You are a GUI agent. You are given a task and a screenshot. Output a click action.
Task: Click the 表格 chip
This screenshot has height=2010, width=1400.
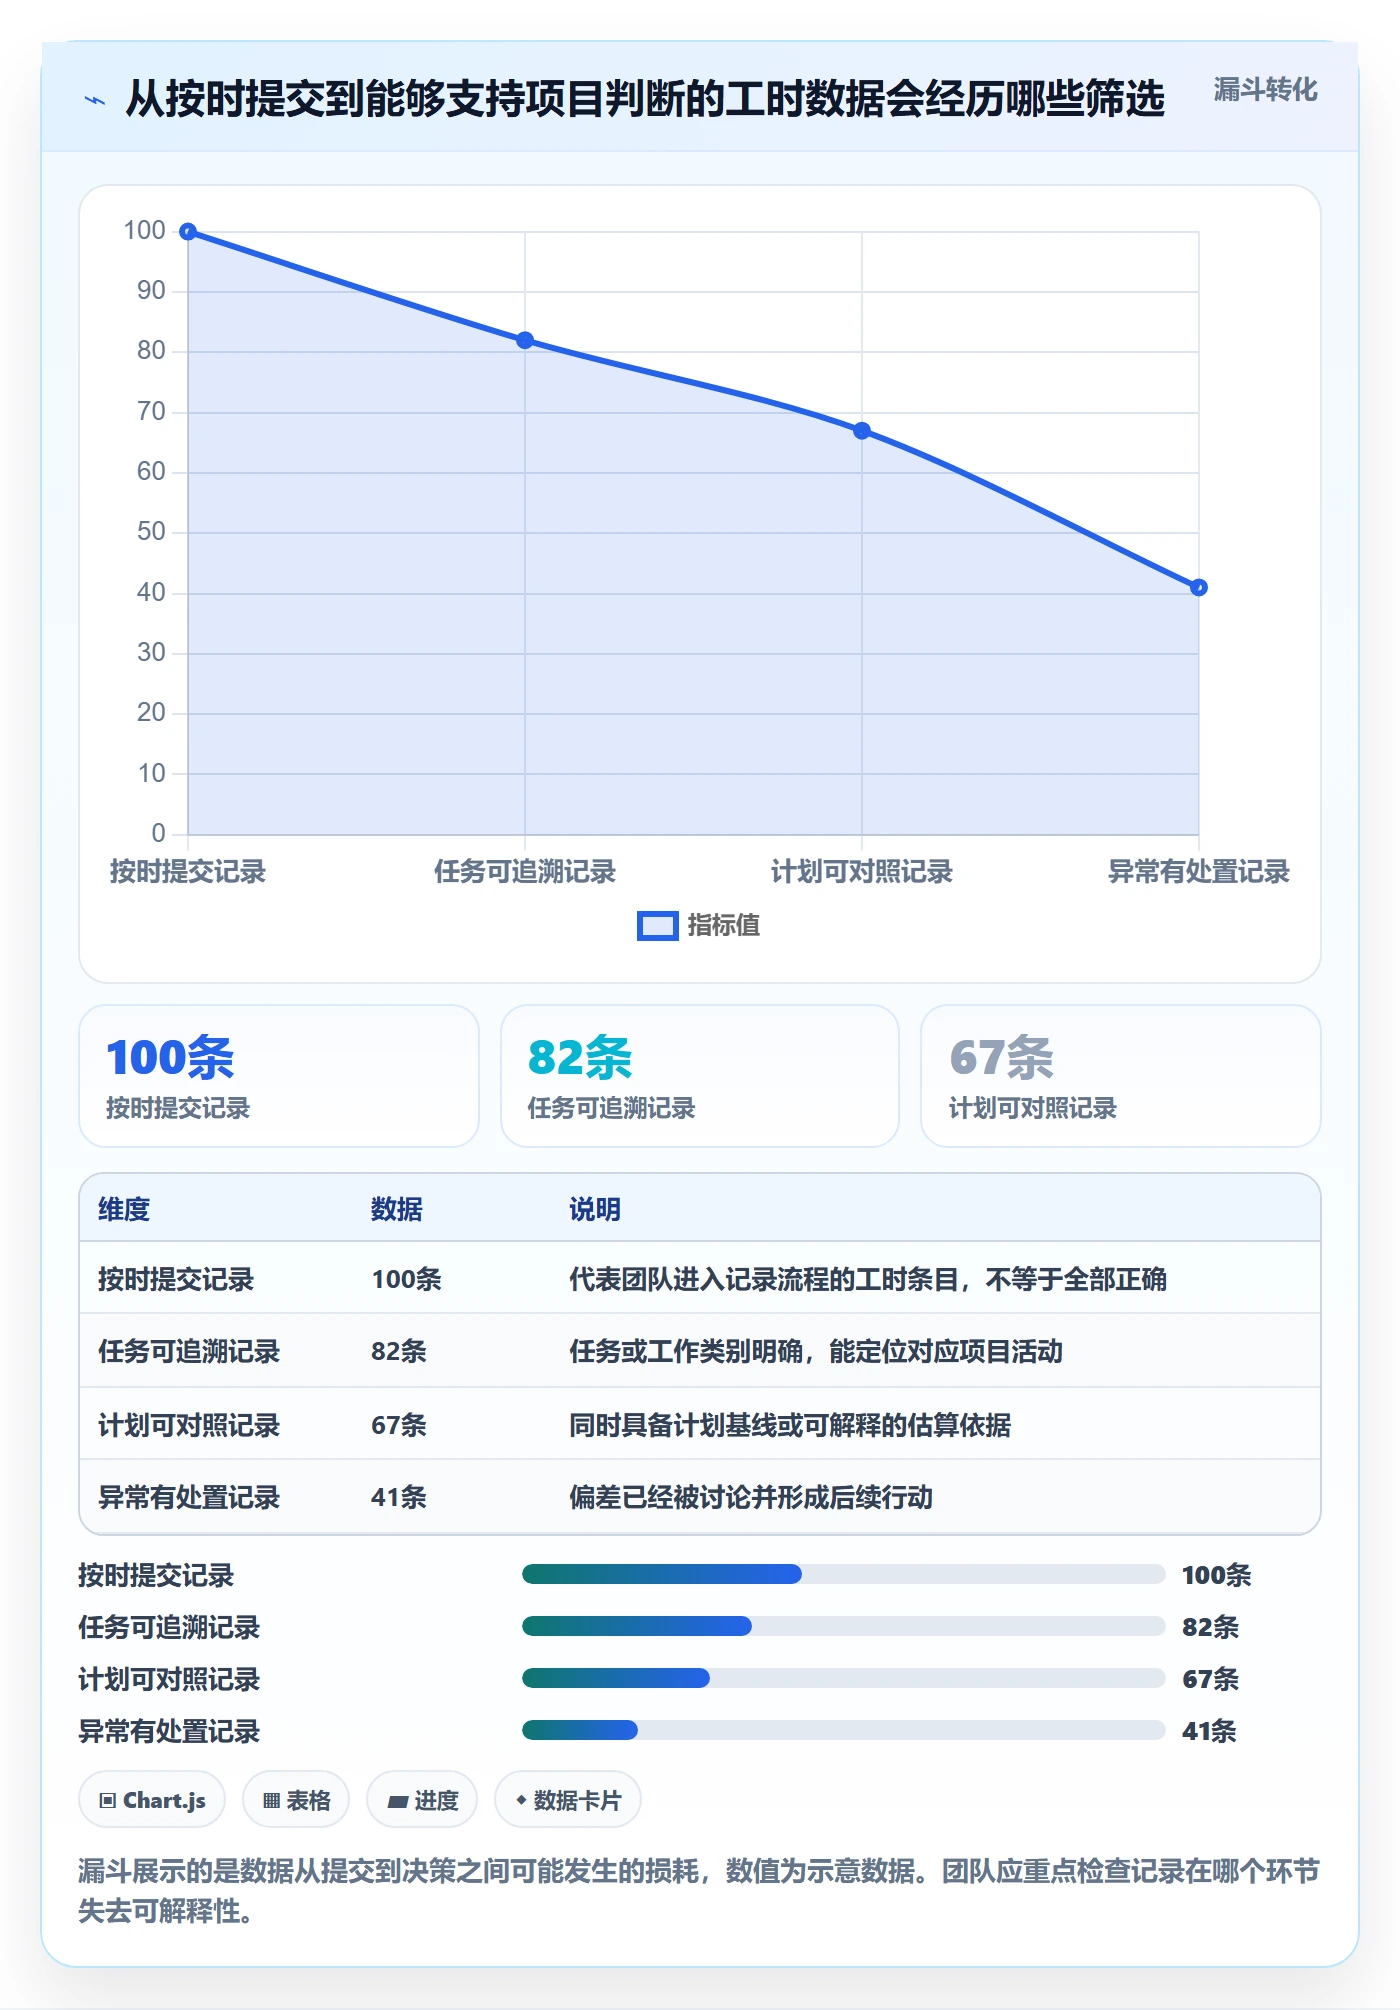[296, 1801]
